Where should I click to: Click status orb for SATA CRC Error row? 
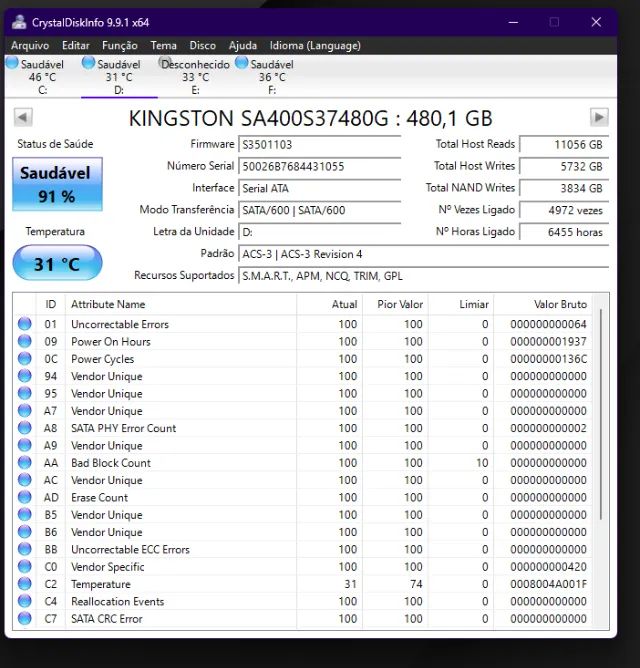[25, 619]
